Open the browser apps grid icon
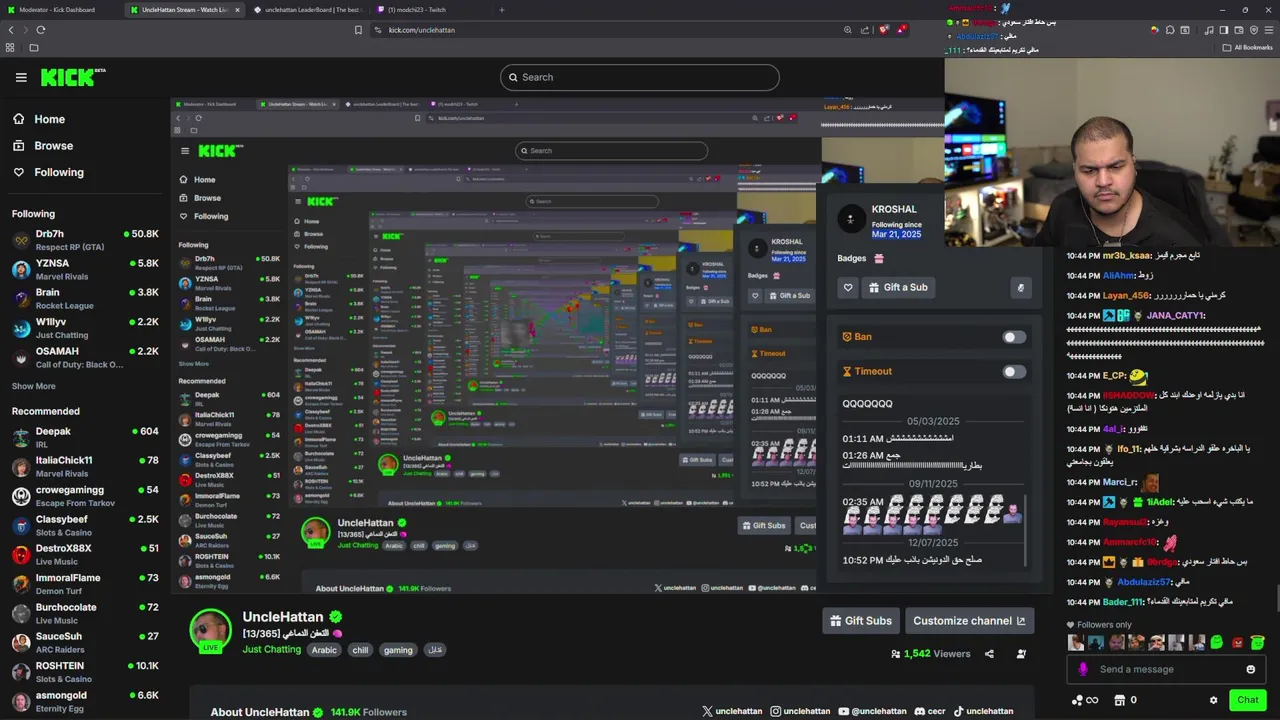Screen dimensions: 1280x720 pyautogui.click(x=11, y=47)
